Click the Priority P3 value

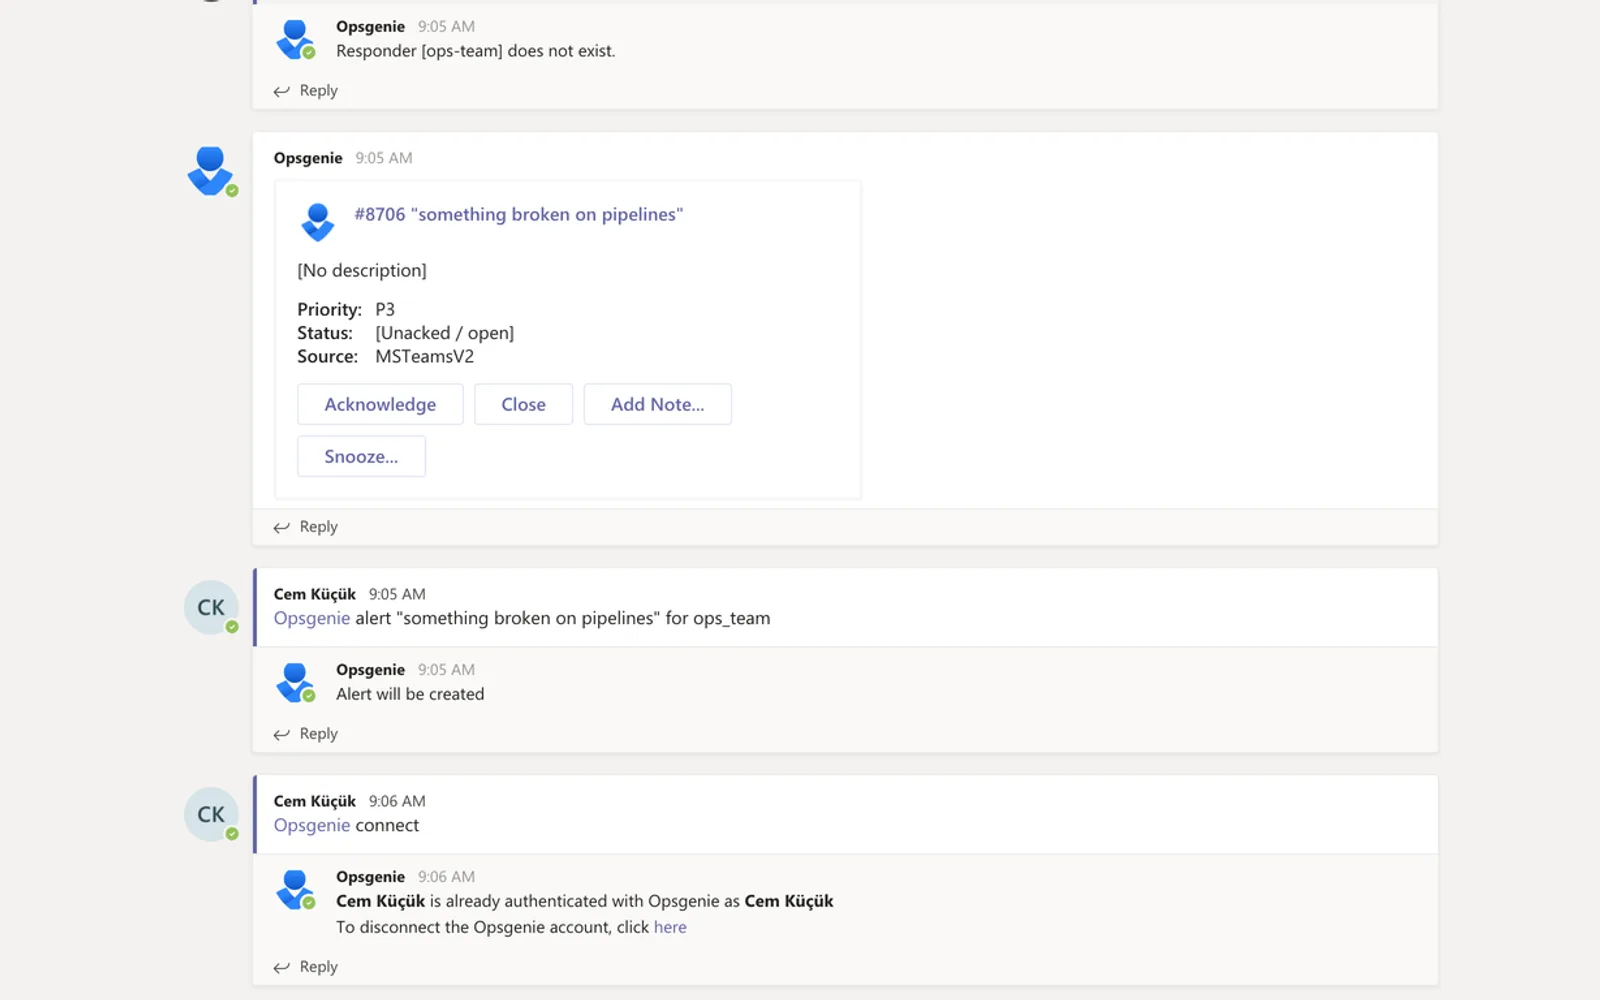pos(385,310)
